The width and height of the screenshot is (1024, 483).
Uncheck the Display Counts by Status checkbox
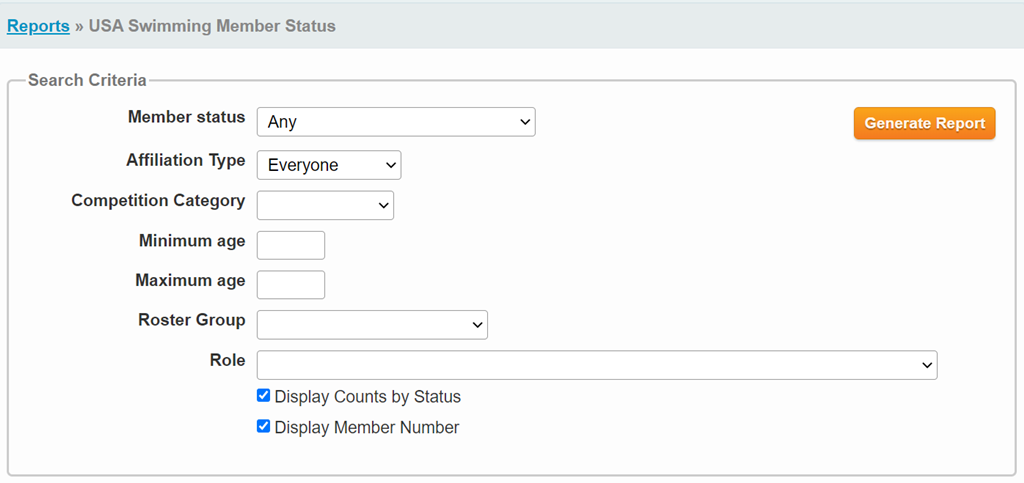[264, 396]
